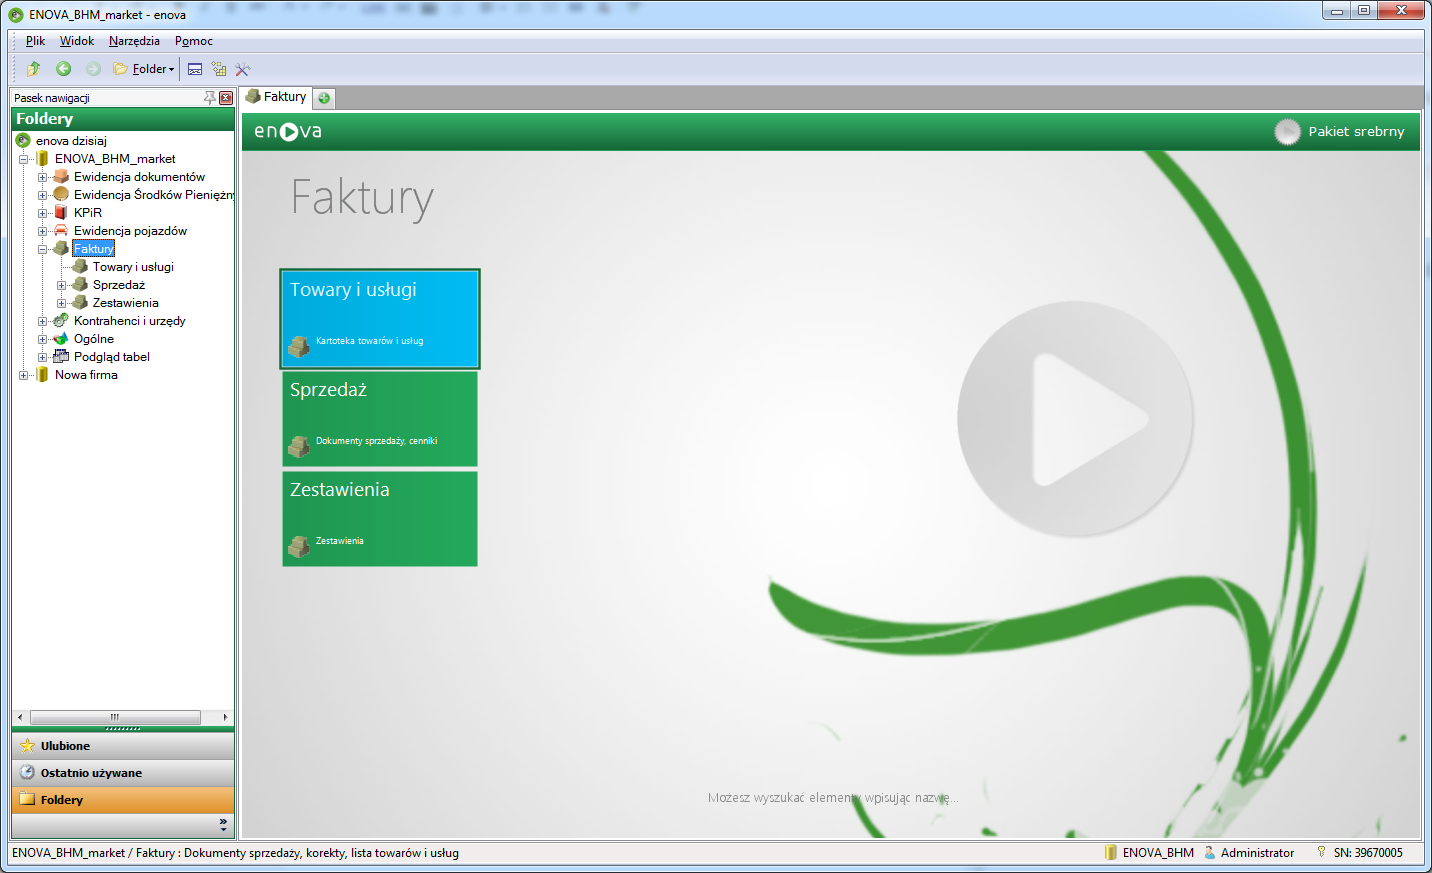Open the Plik menu
This screenshot has width=1432, height=873.
(x=35, y=41)
